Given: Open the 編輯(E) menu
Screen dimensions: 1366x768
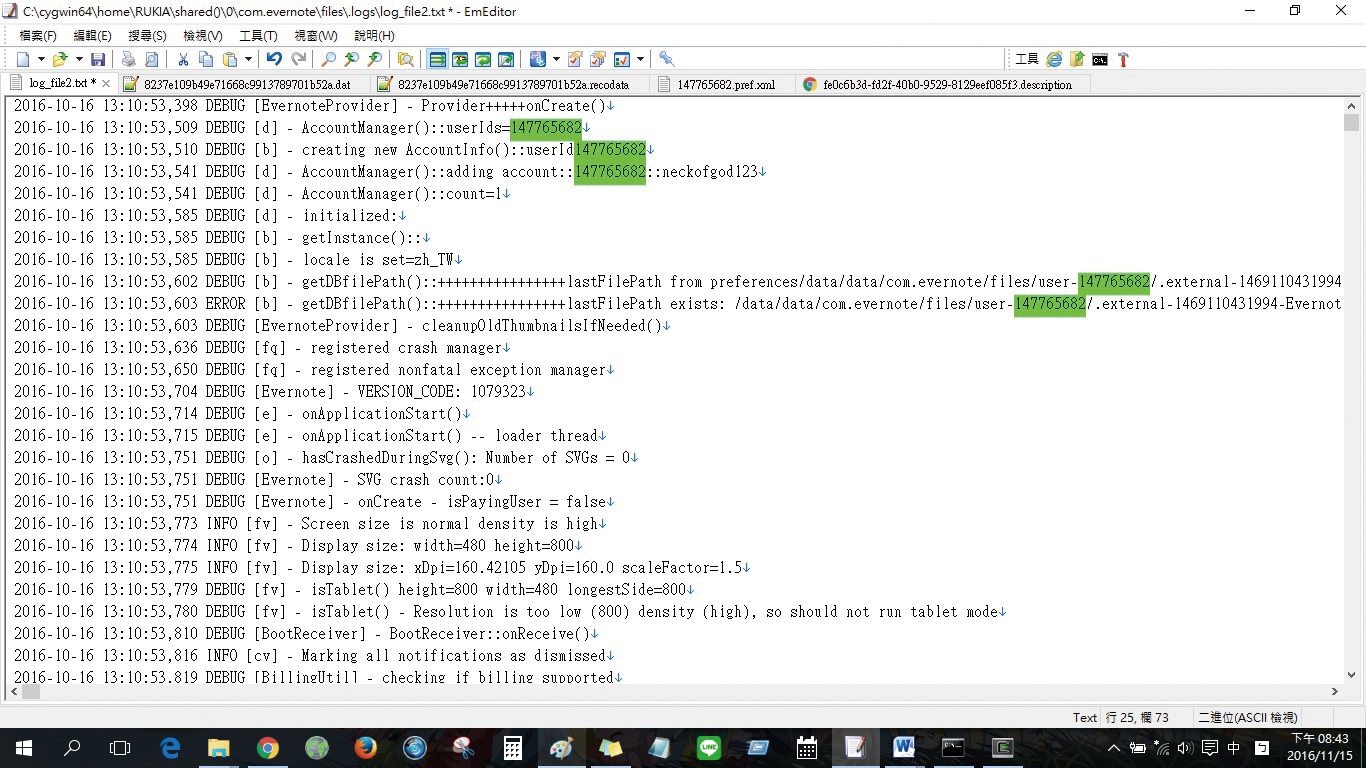Looking at the screenshot, I should (x=93, y=35).
